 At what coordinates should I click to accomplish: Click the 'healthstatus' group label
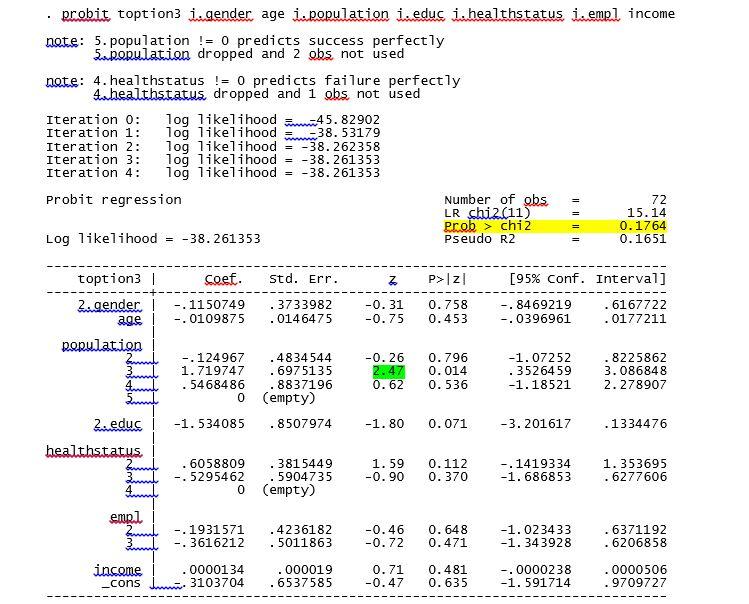(x=94, y=451)
